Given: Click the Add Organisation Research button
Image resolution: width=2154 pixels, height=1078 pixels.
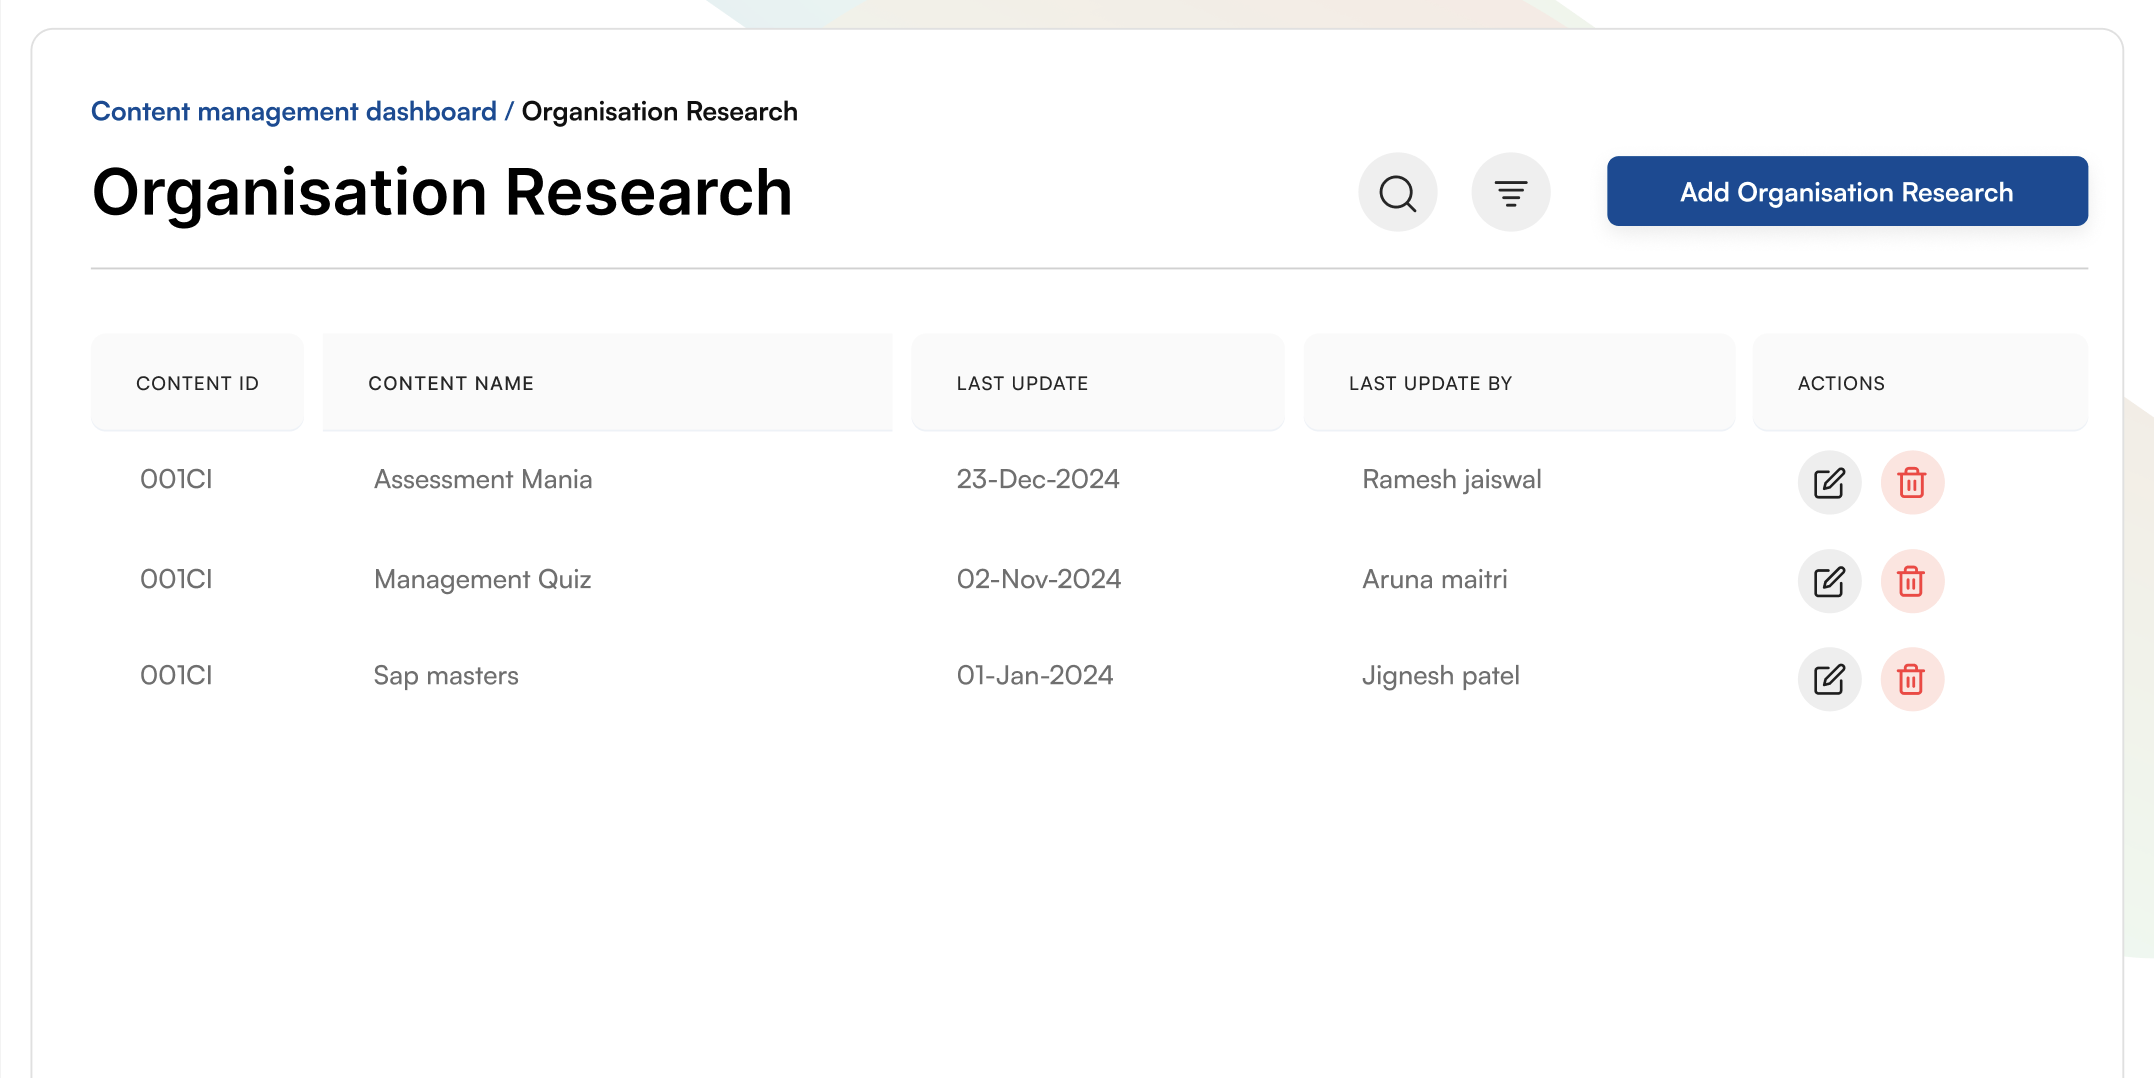Looking at the screenshot, I should coord(1846,191).
